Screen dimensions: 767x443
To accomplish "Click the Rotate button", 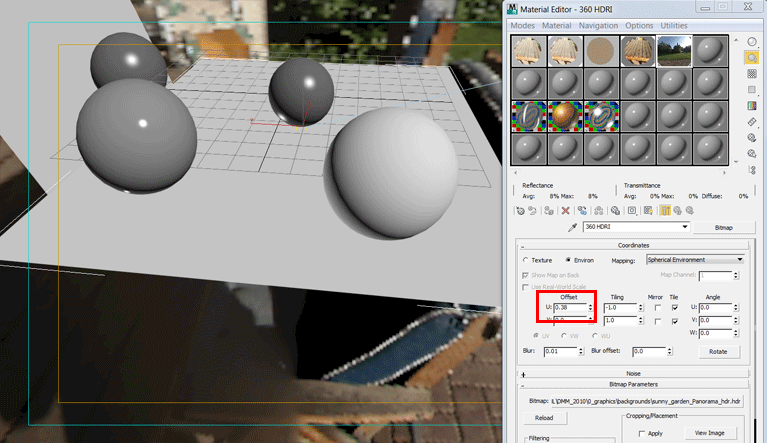I will tap(718, 352).
